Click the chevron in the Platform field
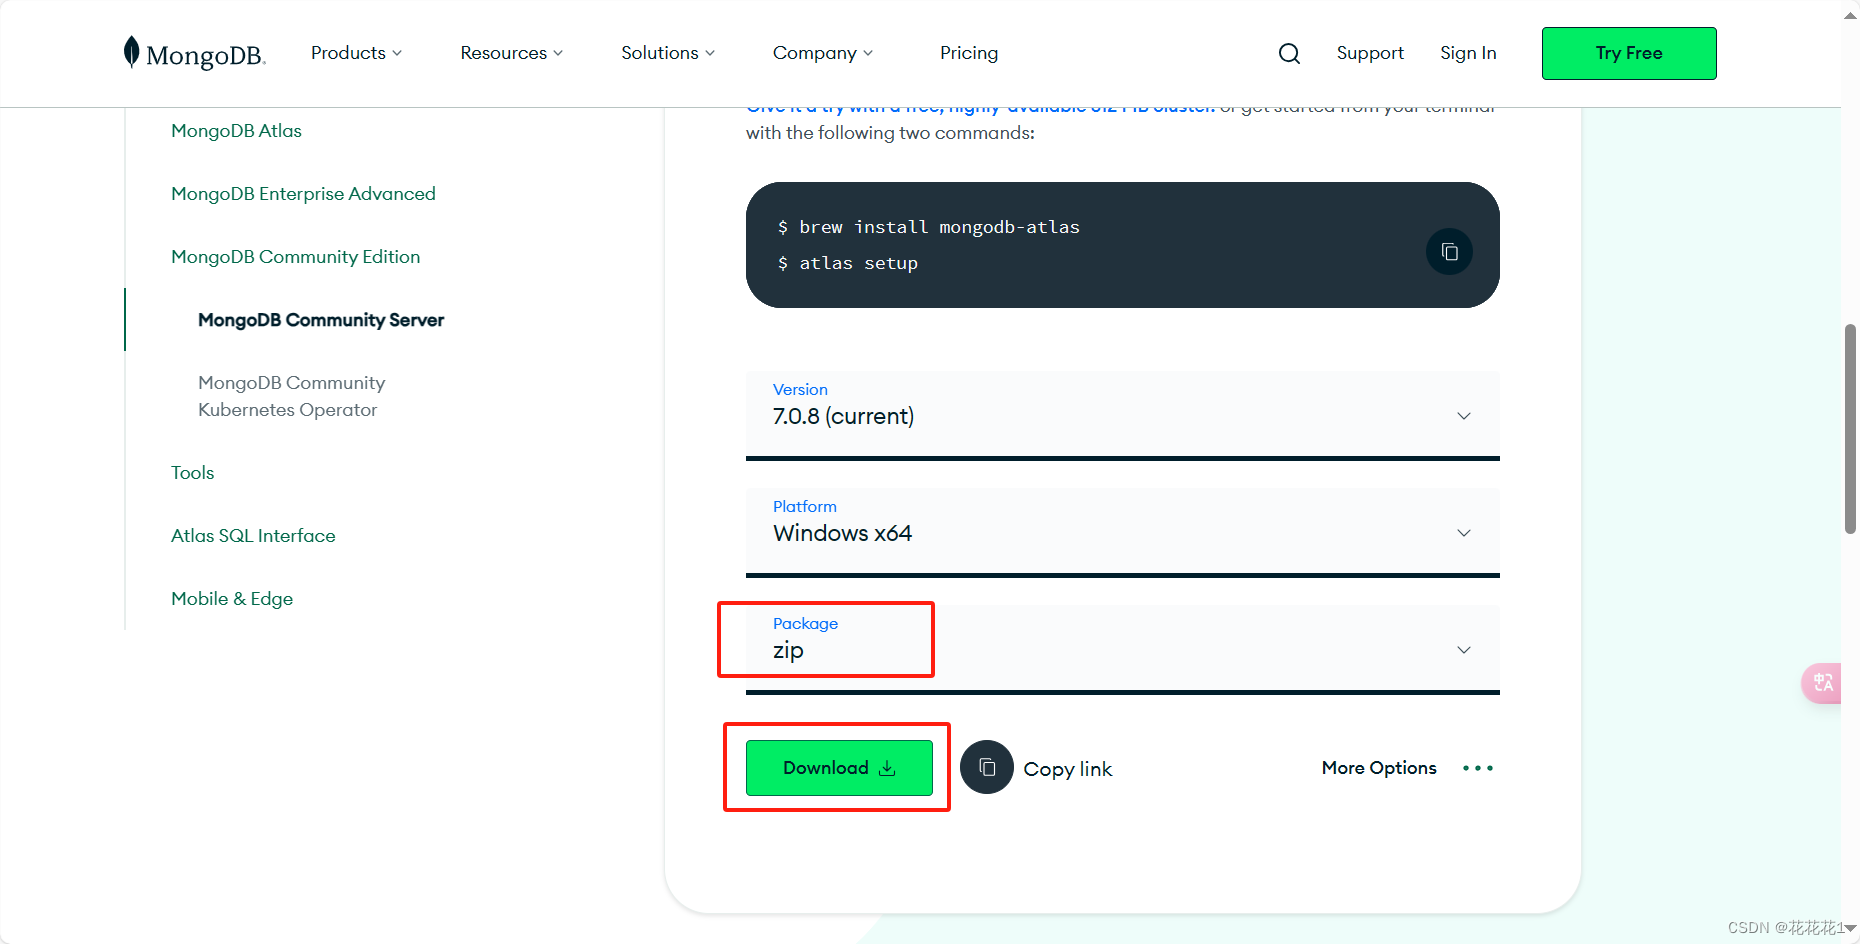Image resolution: width=1860 pixels, height=944 pixels. 1464,533
